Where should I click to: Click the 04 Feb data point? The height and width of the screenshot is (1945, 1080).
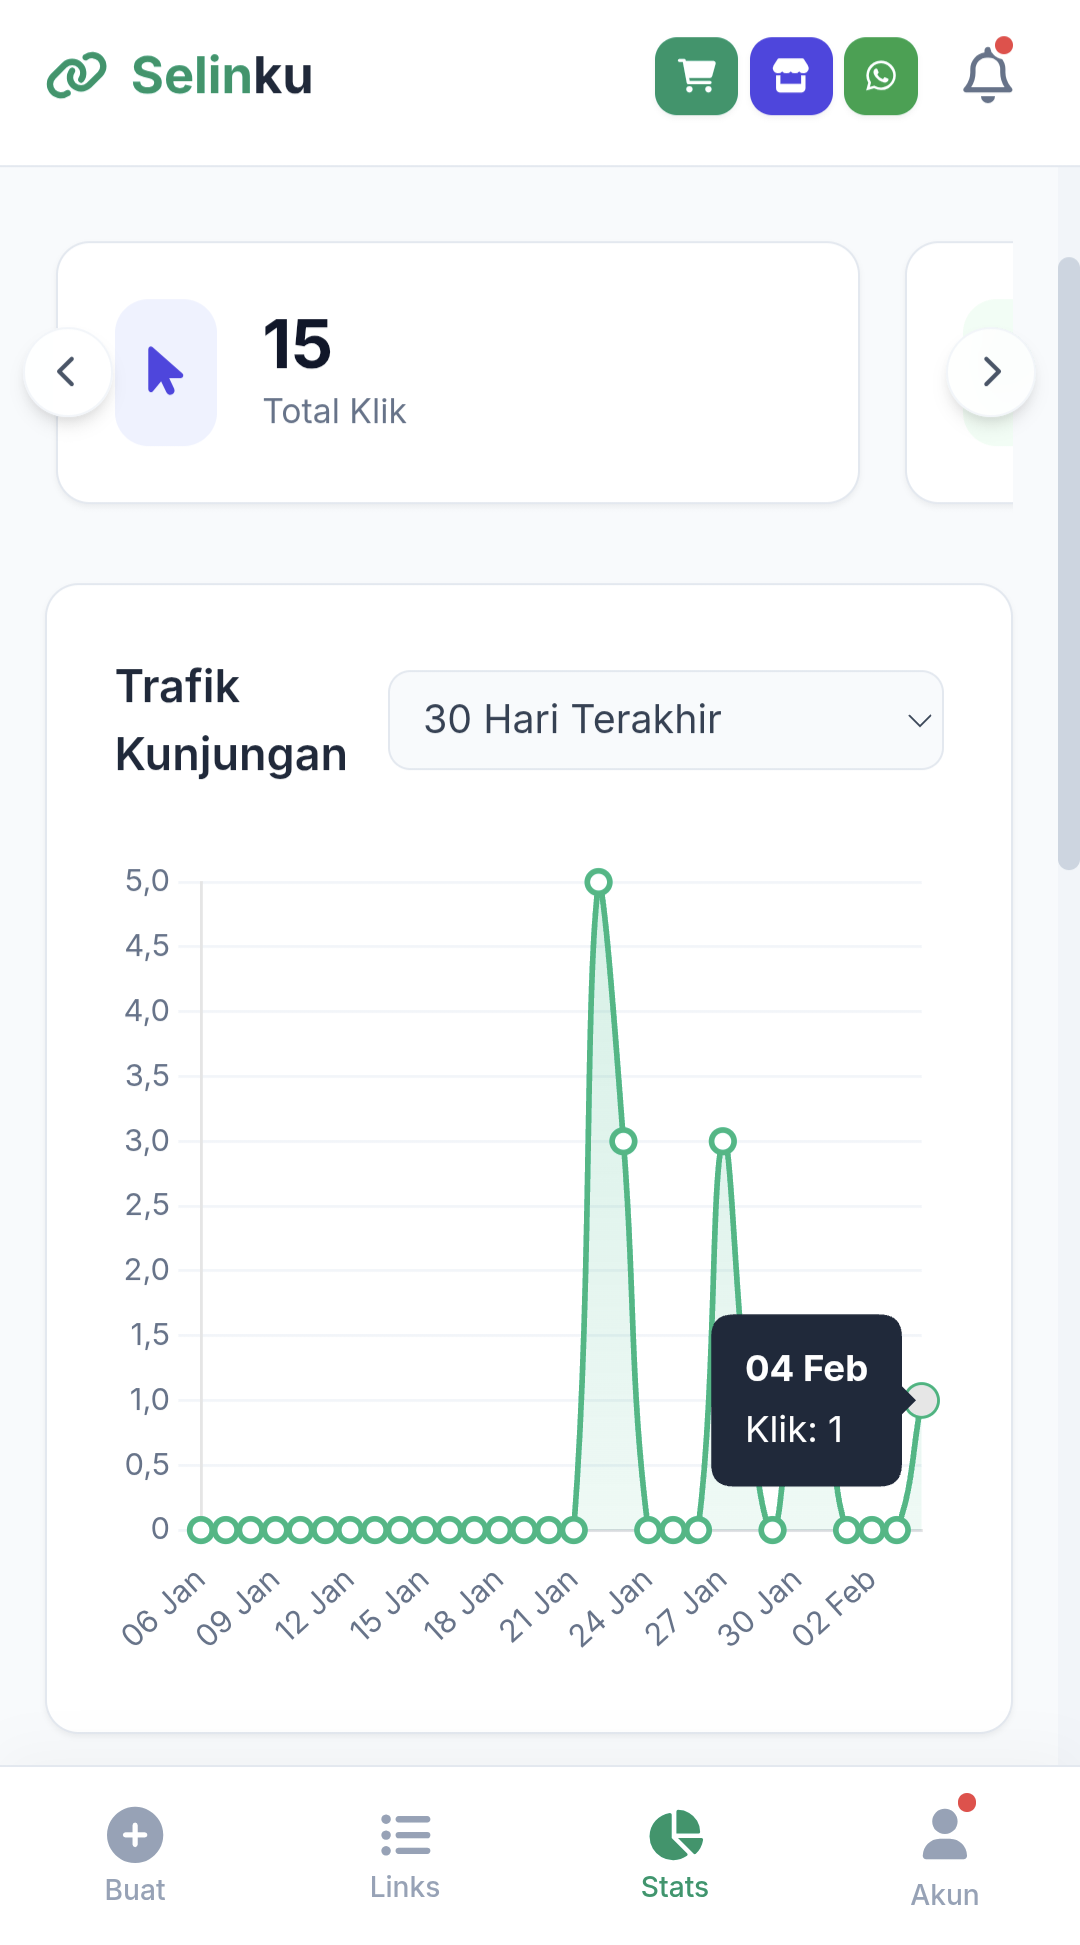[x=922, y=1400]
